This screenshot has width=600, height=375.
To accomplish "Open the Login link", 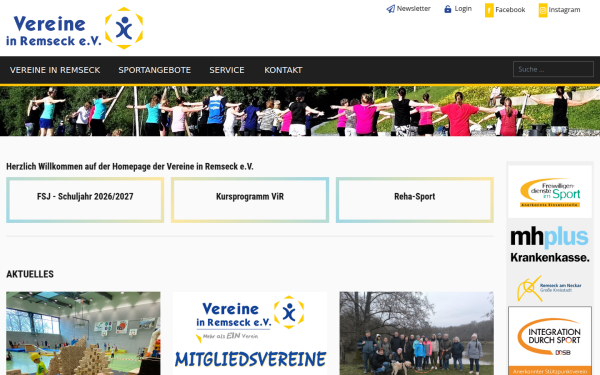I will (x=463, y=9).
